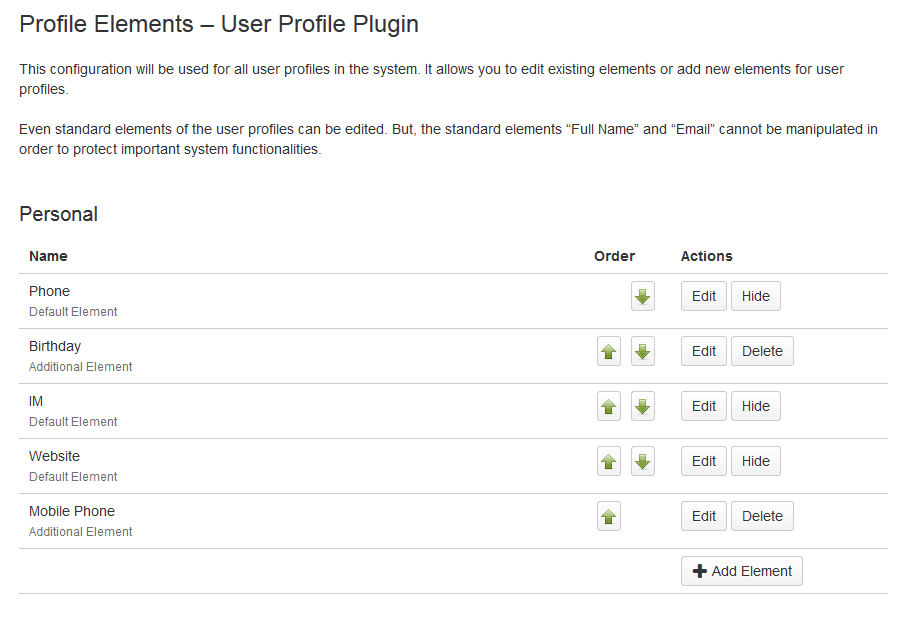Move IM element down
919x627 pixels.
pos(643,407)
